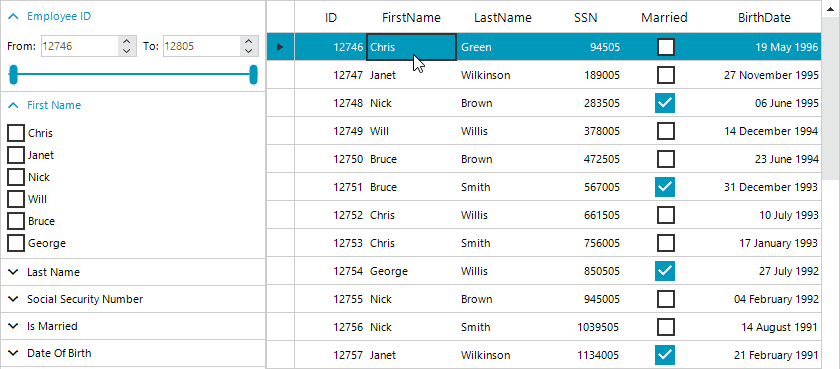Select the 23 June 1994 birth date
The width and height of the screenshot is (840, 369).
click(764, 159)
